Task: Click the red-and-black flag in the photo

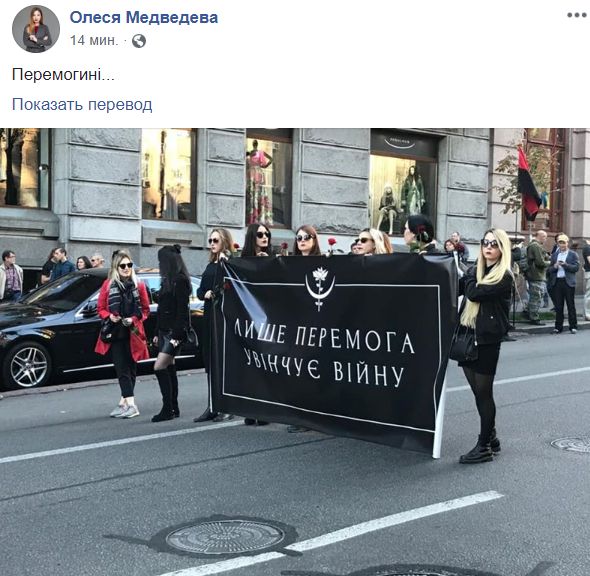Action: (528, 183)
